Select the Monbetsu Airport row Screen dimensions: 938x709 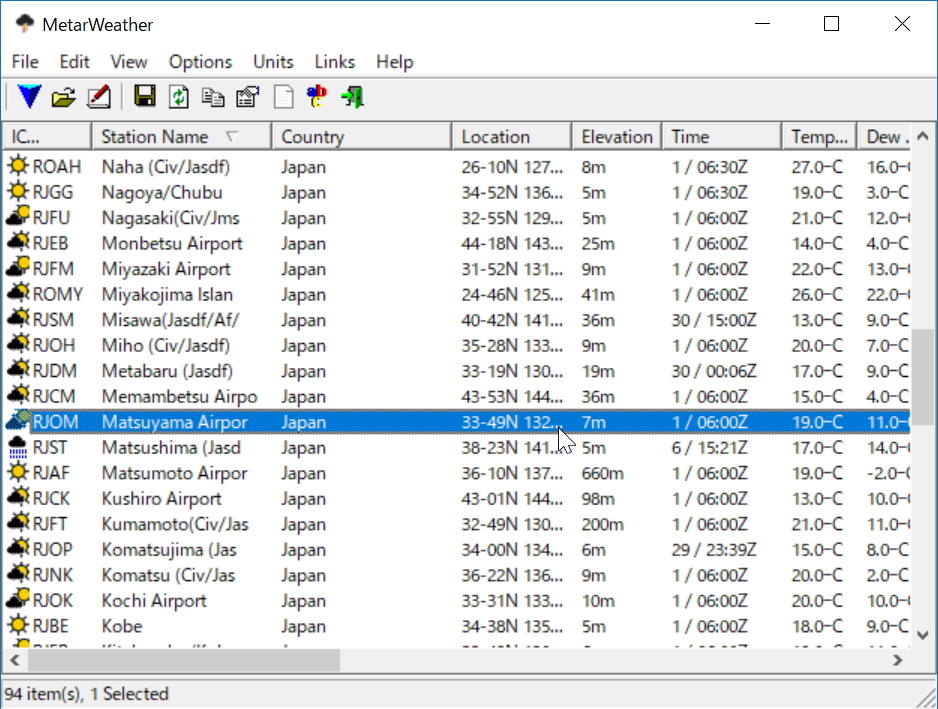(x=457, y=243)
